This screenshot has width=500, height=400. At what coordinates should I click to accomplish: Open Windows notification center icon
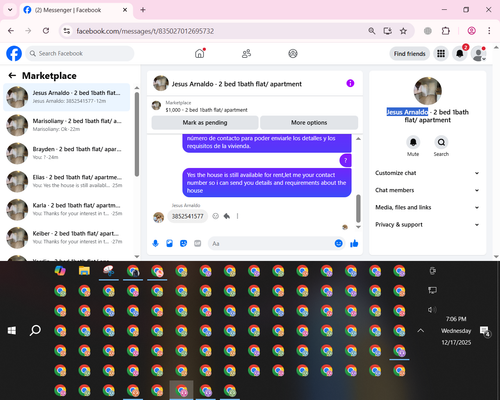(x=485, y=331)
